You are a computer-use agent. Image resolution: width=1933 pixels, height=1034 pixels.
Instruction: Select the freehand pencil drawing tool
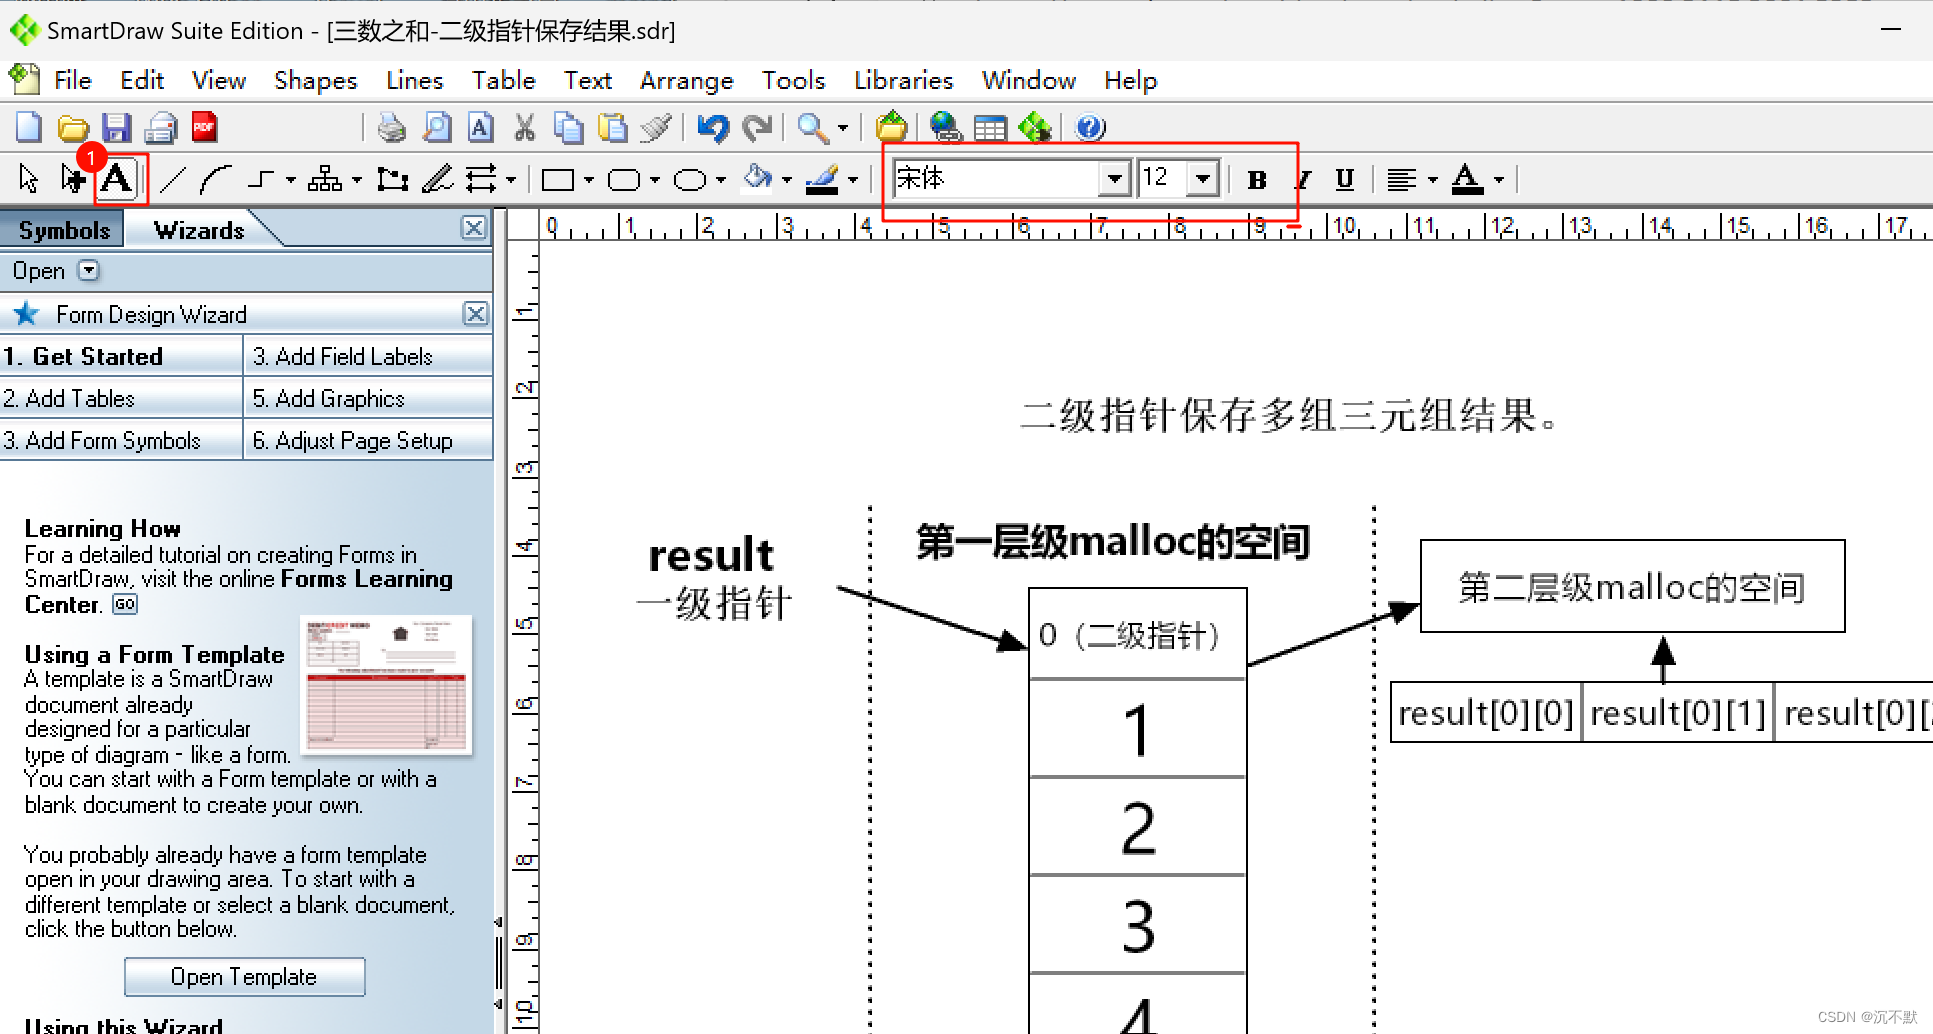tap(437, 179)
